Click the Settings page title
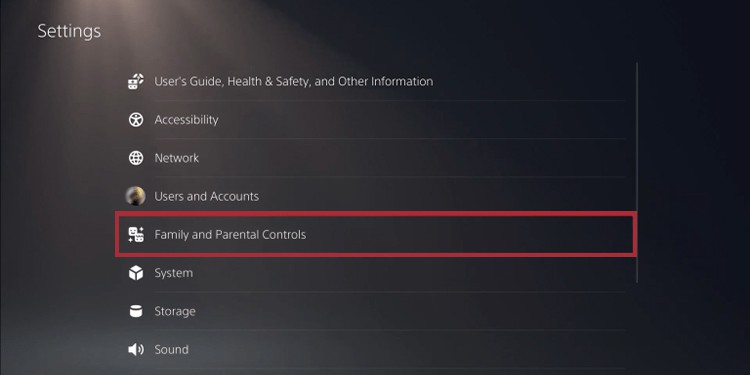Image resolution: width=750 pixels, height=375 pixels. [x=69, y=31]
